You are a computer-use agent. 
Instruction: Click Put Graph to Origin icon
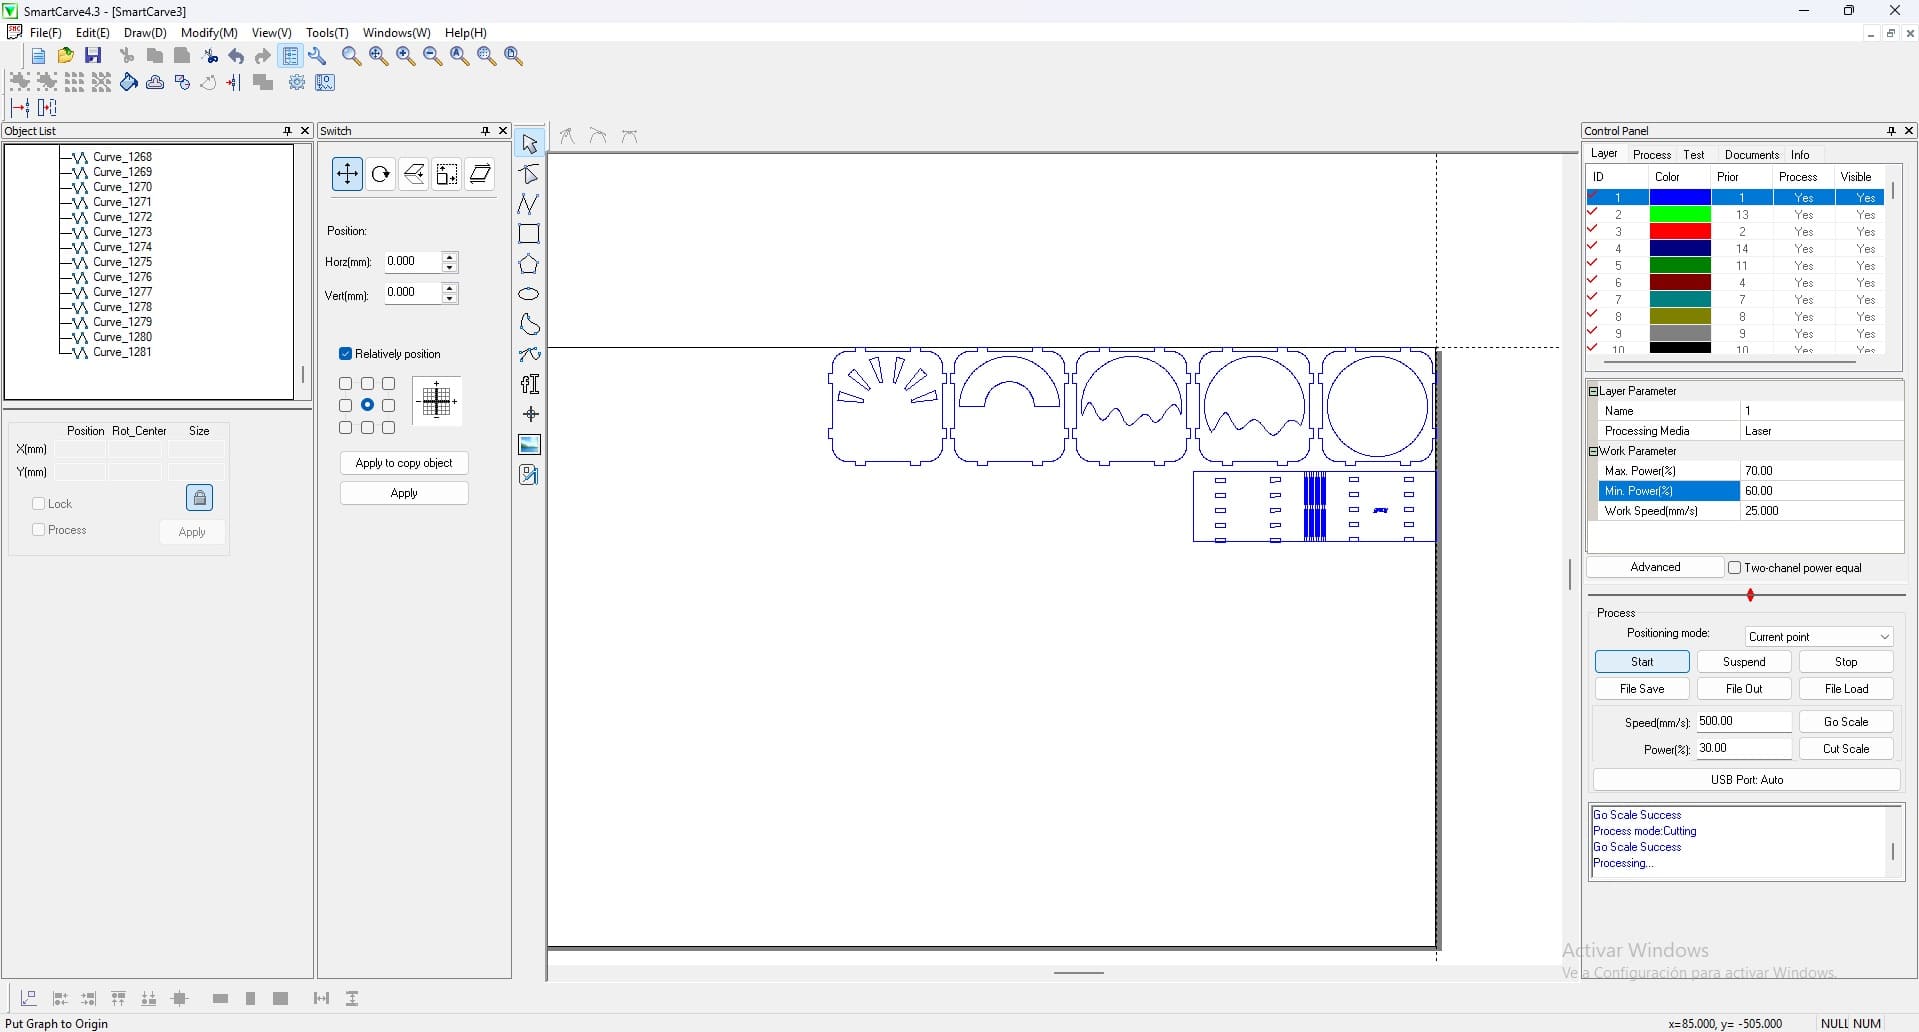coord(29,998)
